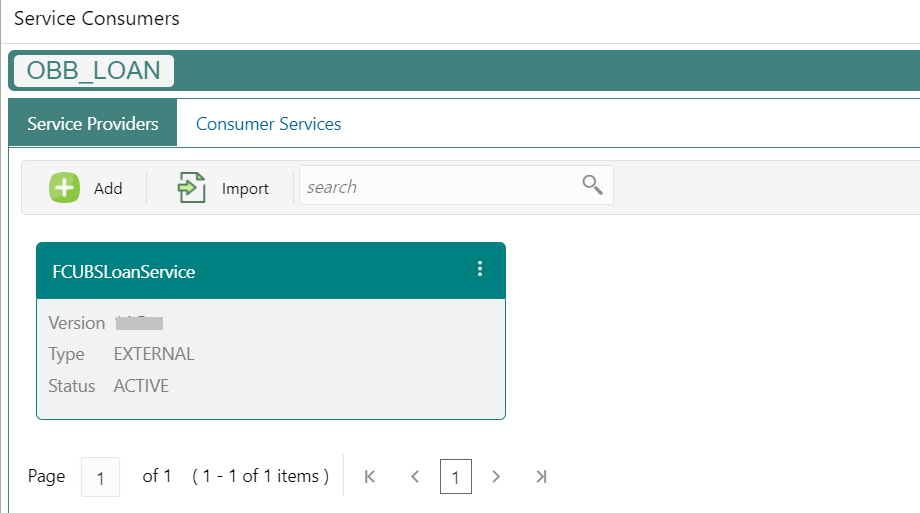This screenshot has height=513, width=920.
Task: Click the Page number input box
Action: pos(100,477)
